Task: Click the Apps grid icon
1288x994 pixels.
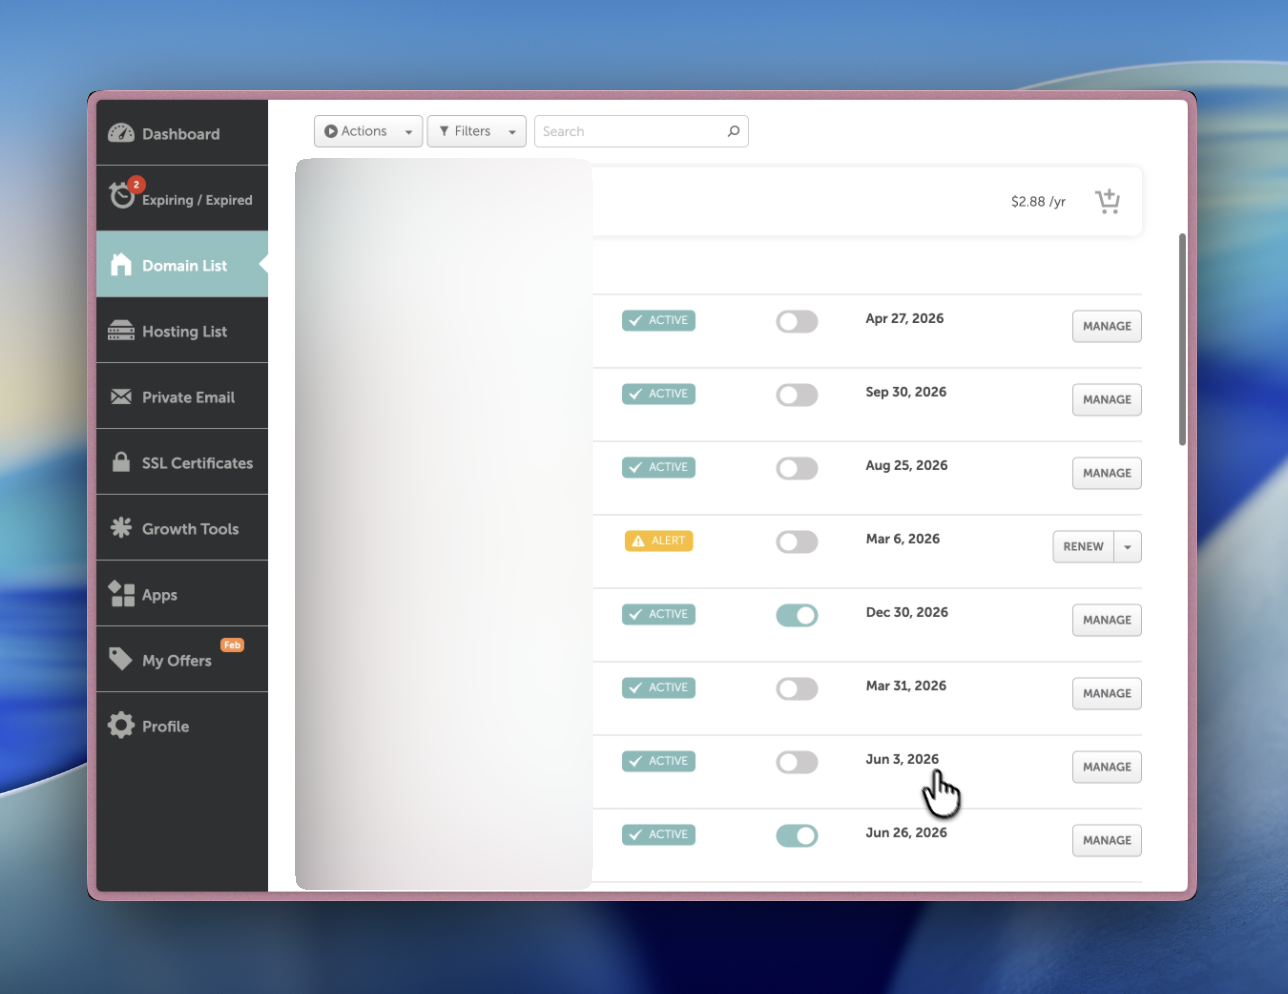Action: point(120,592)
